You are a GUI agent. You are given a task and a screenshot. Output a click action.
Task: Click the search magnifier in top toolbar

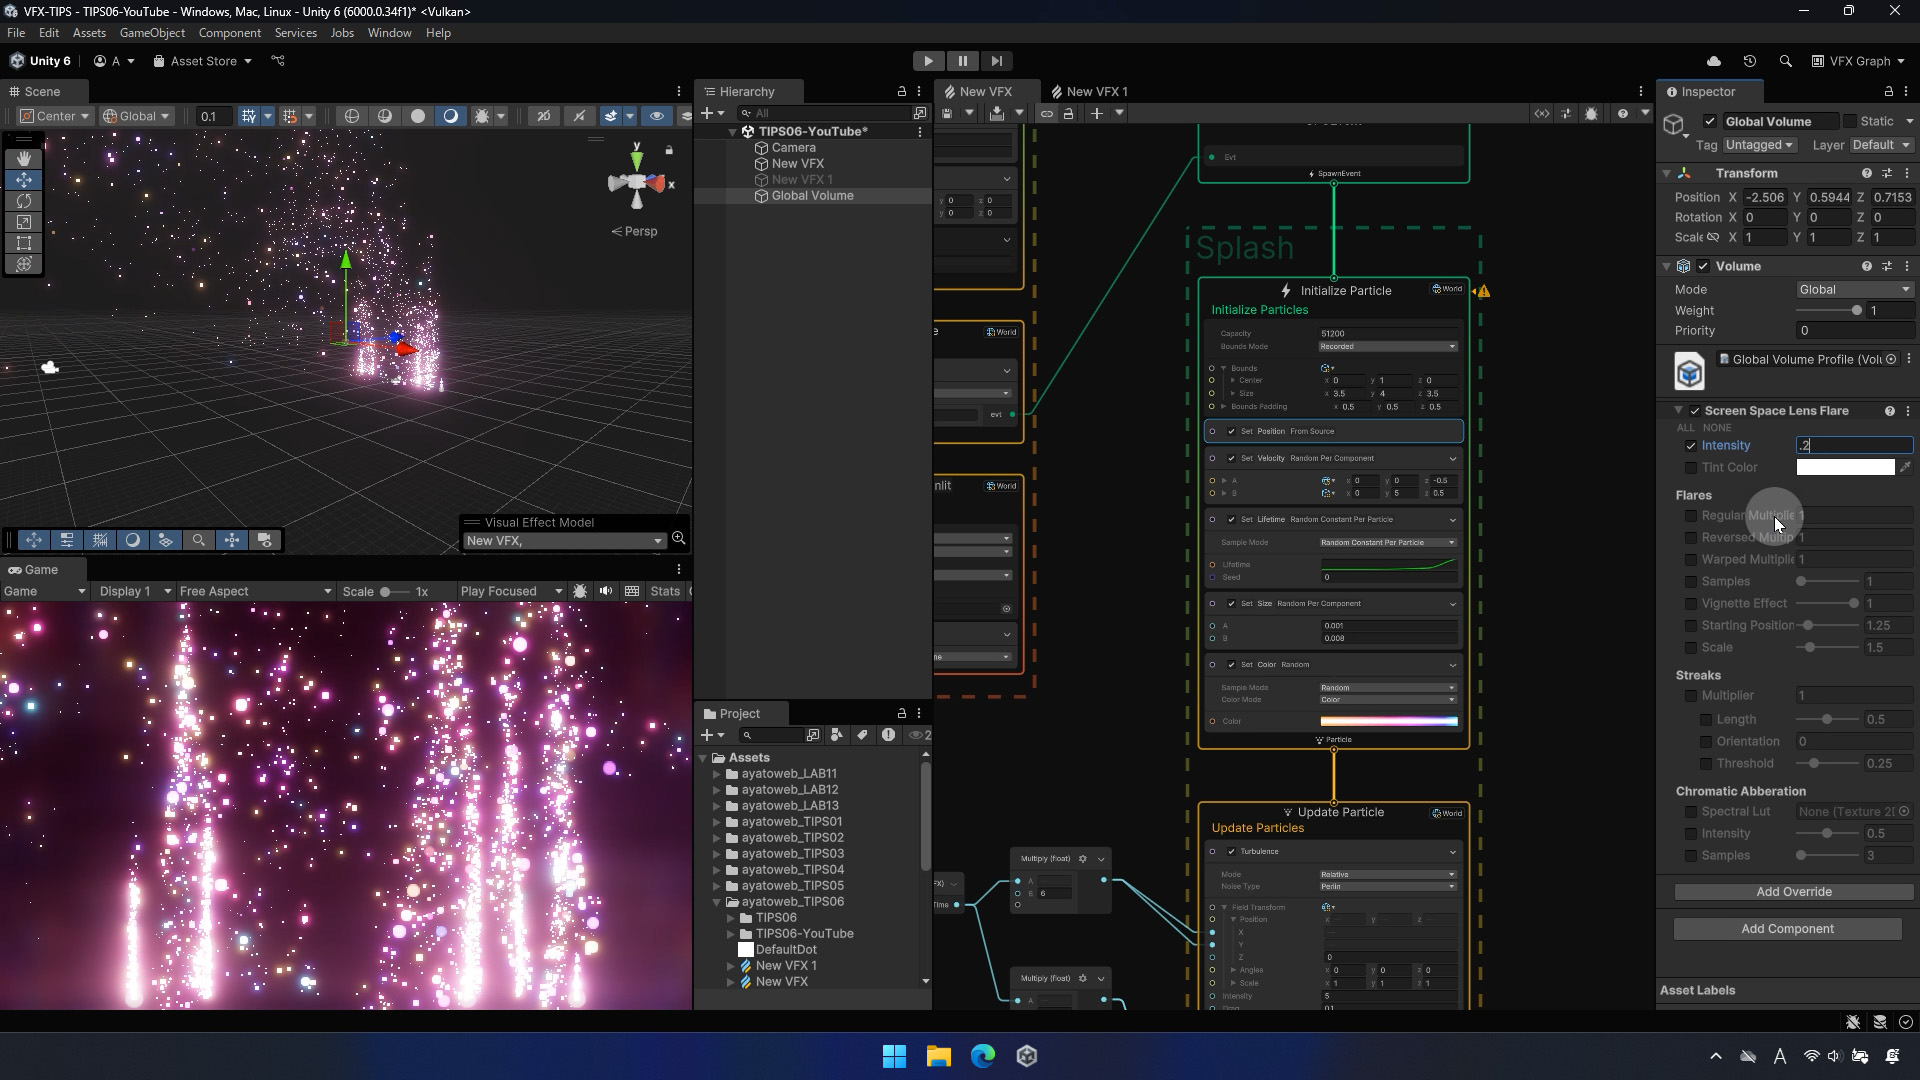click(x=1785, y=61)
